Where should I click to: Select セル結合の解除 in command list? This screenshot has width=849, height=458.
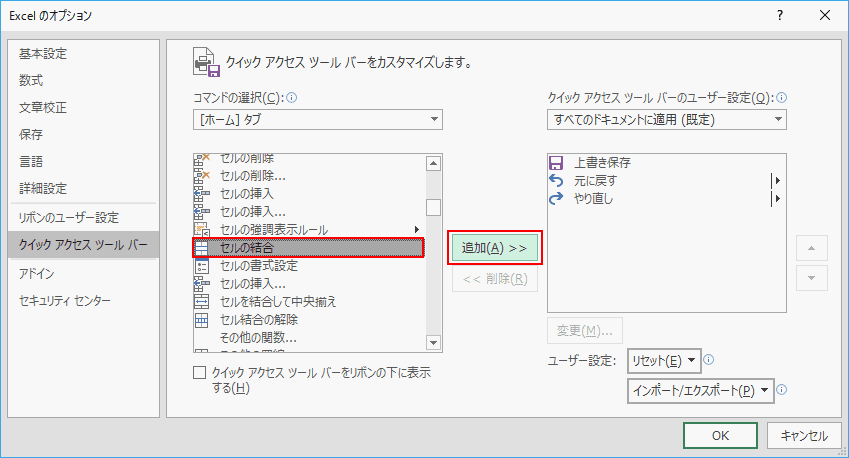[x=309, y=320]
